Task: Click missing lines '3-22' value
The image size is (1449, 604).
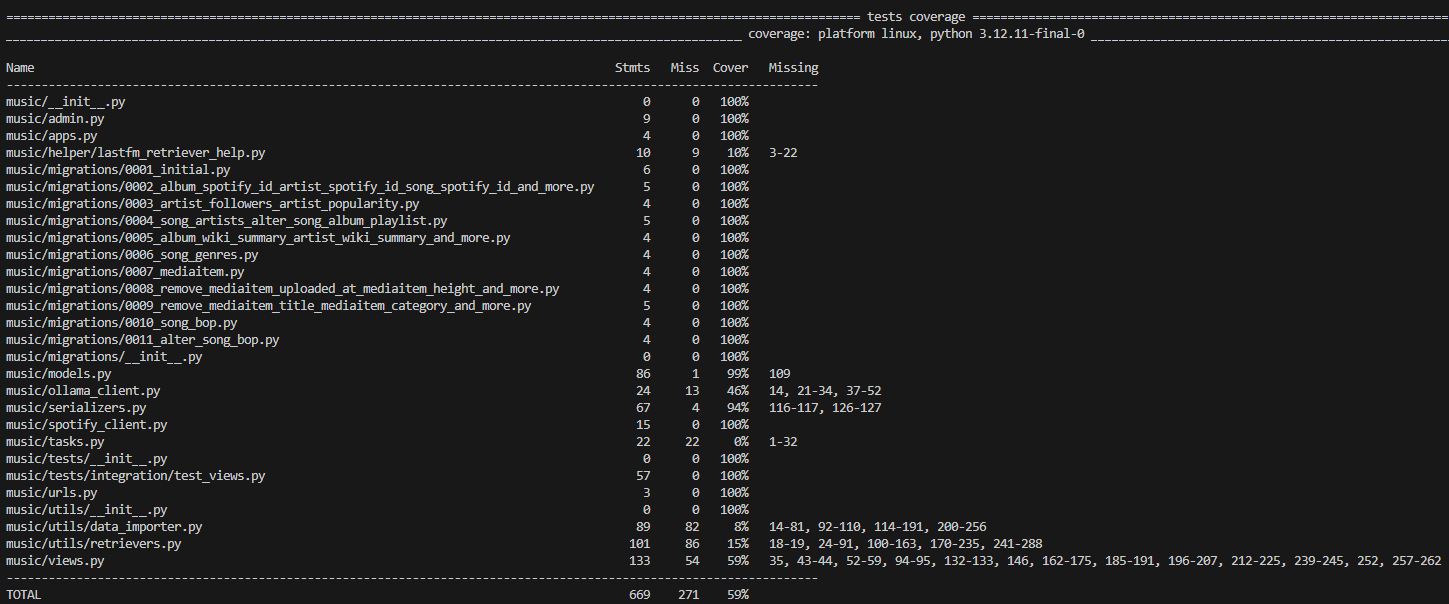Action: tap(783, 153)
